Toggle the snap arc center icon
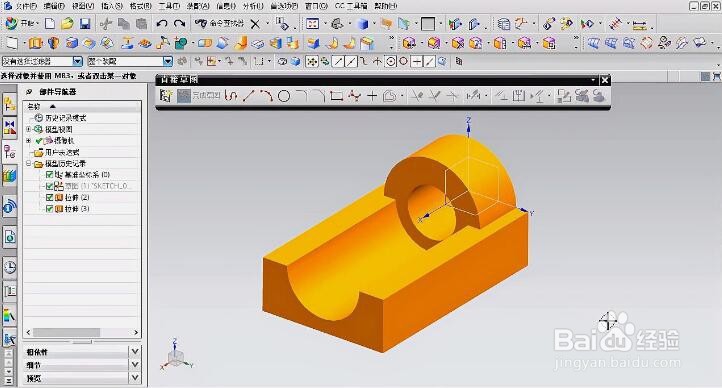The height and width of the screenshot is (388, 722). pyautogui.click(x=390, y=61)
